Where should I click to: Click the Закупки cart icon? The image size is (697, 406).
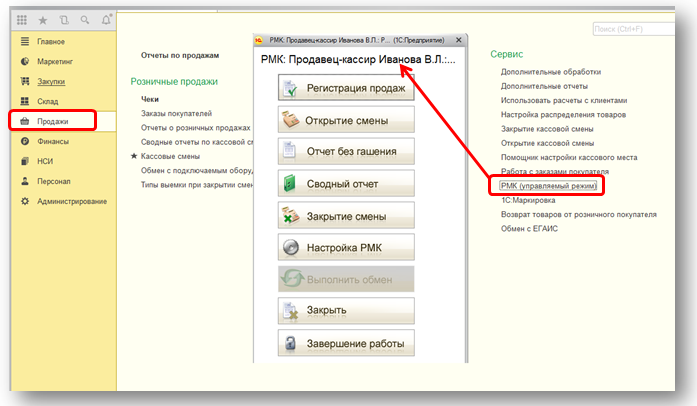[x=25, y=81]
